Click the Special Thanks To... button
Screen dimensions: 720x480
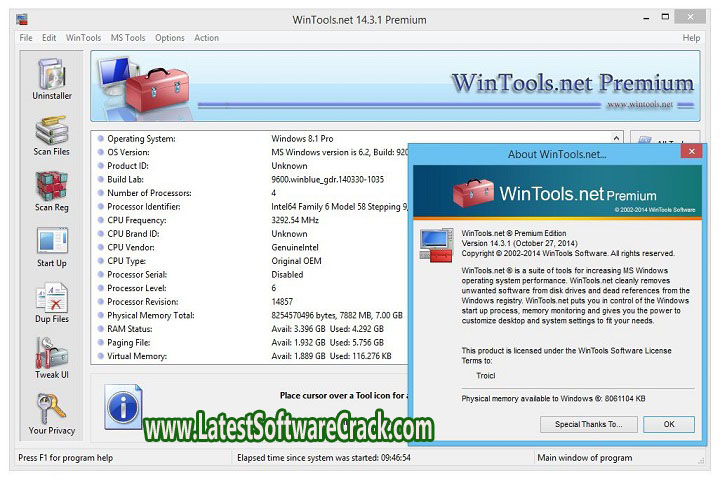(x=587, y=424)
